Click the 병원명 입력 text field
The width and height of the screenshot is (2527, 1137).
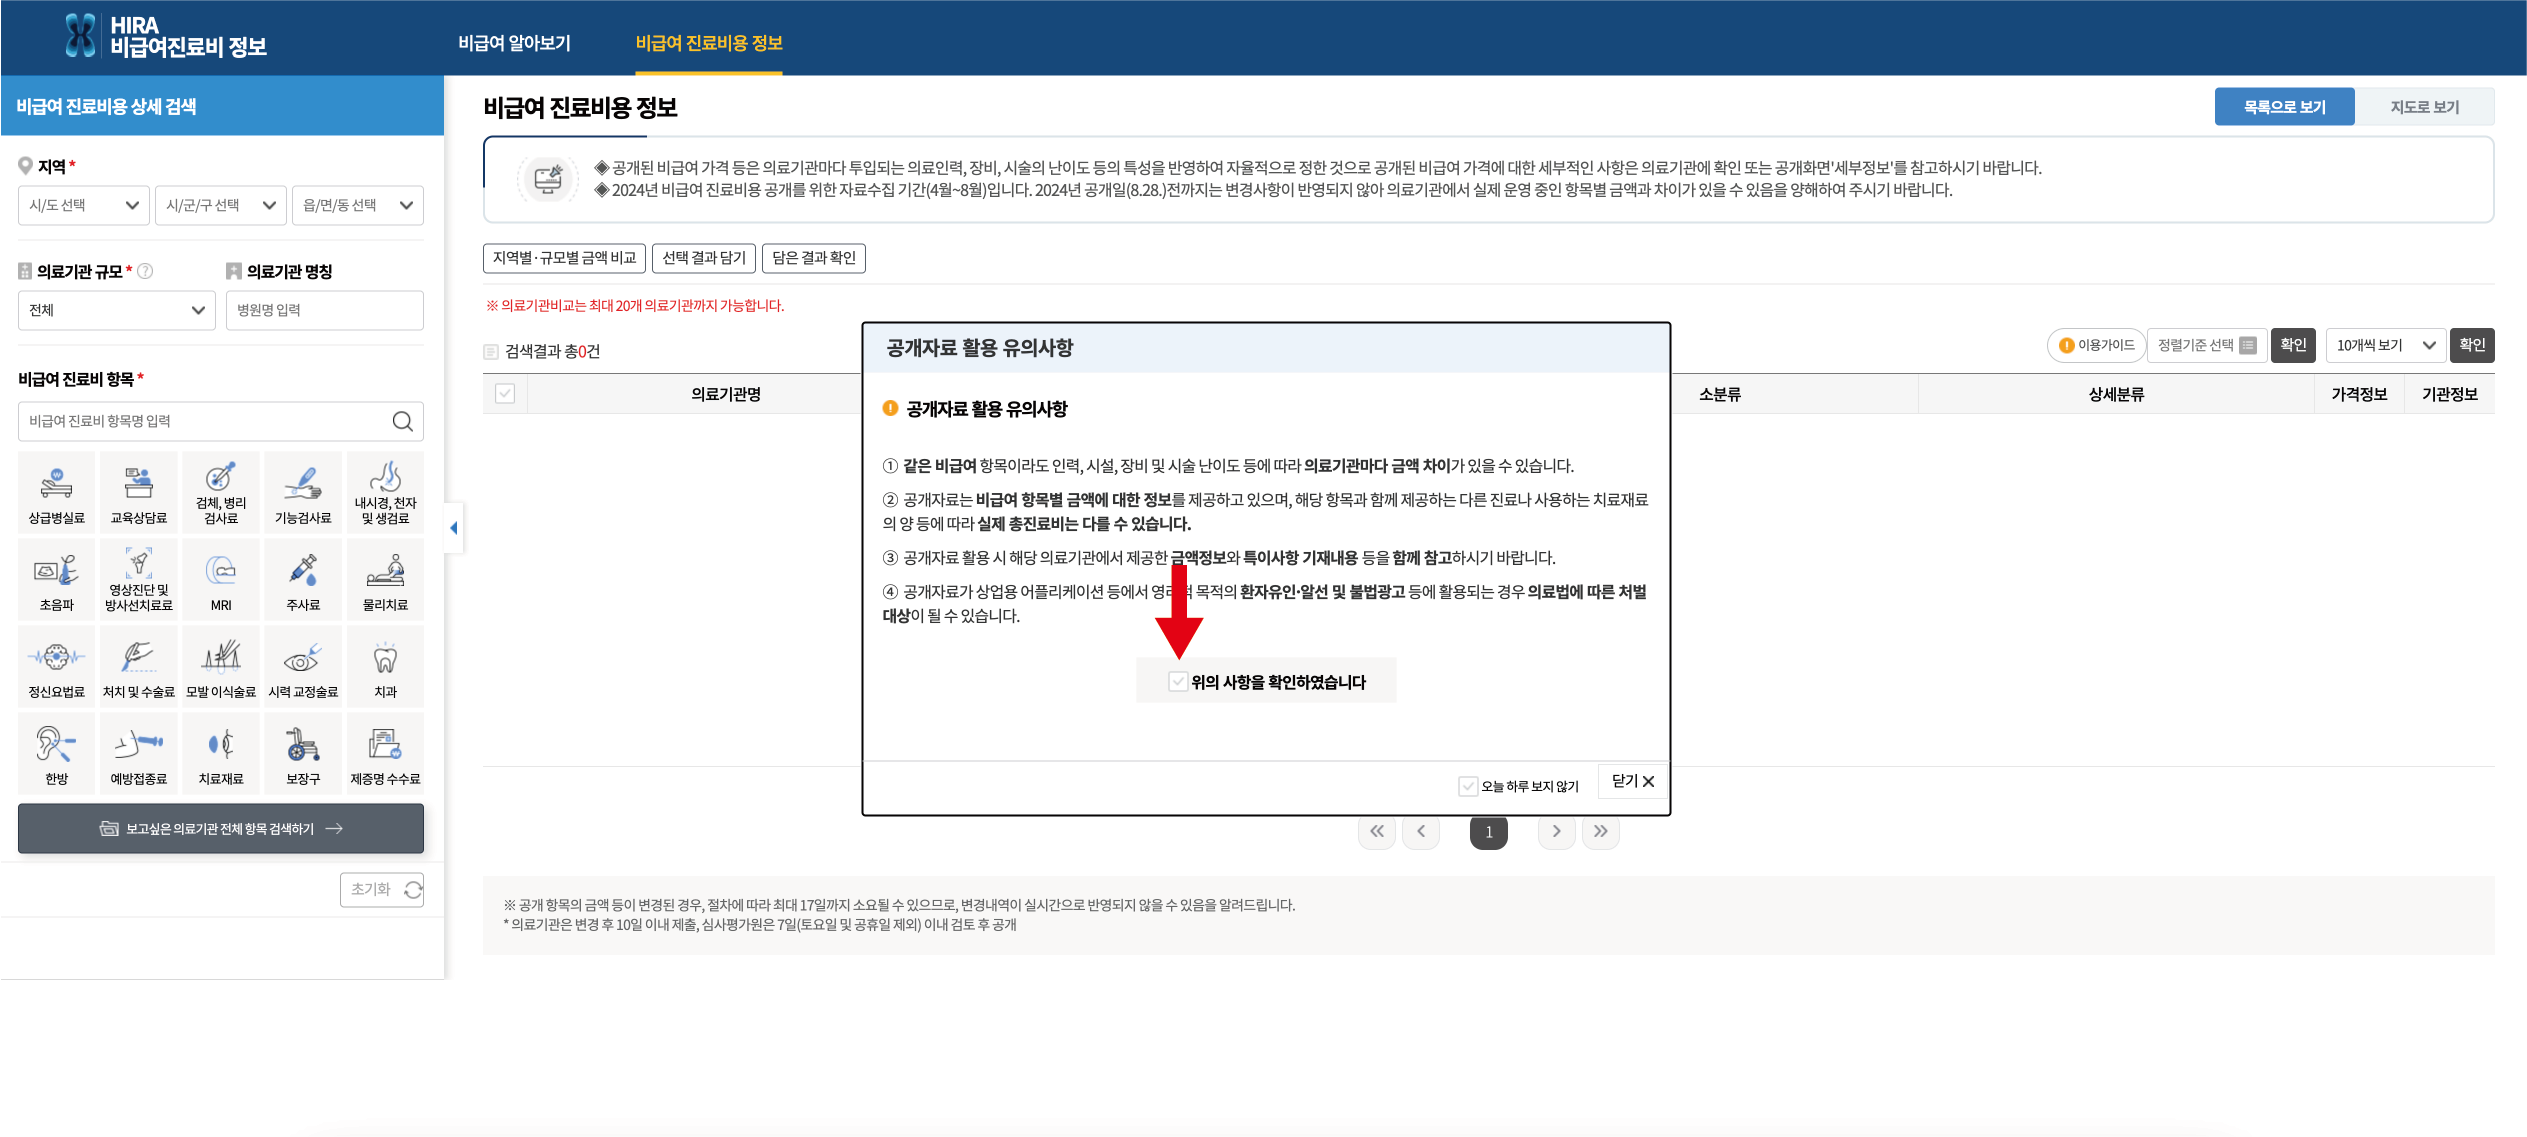point(324,310)
